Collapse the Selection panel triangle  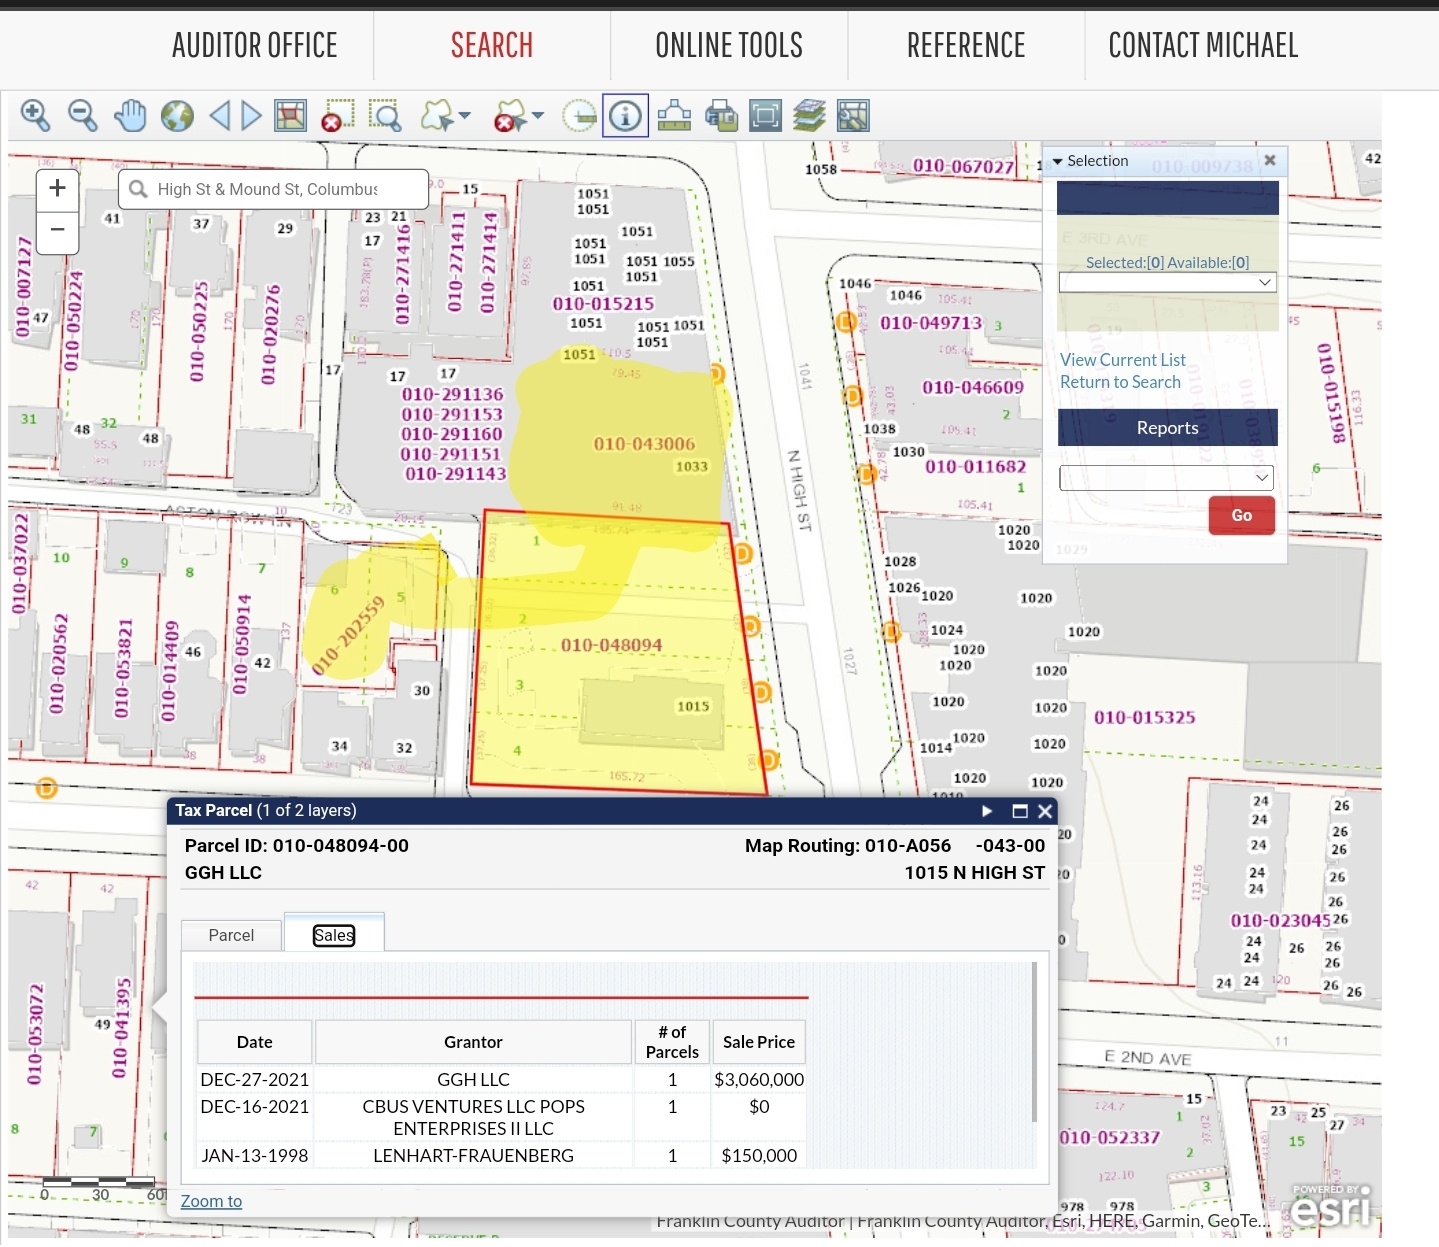pyautogui.click(x=1057, y=161)
